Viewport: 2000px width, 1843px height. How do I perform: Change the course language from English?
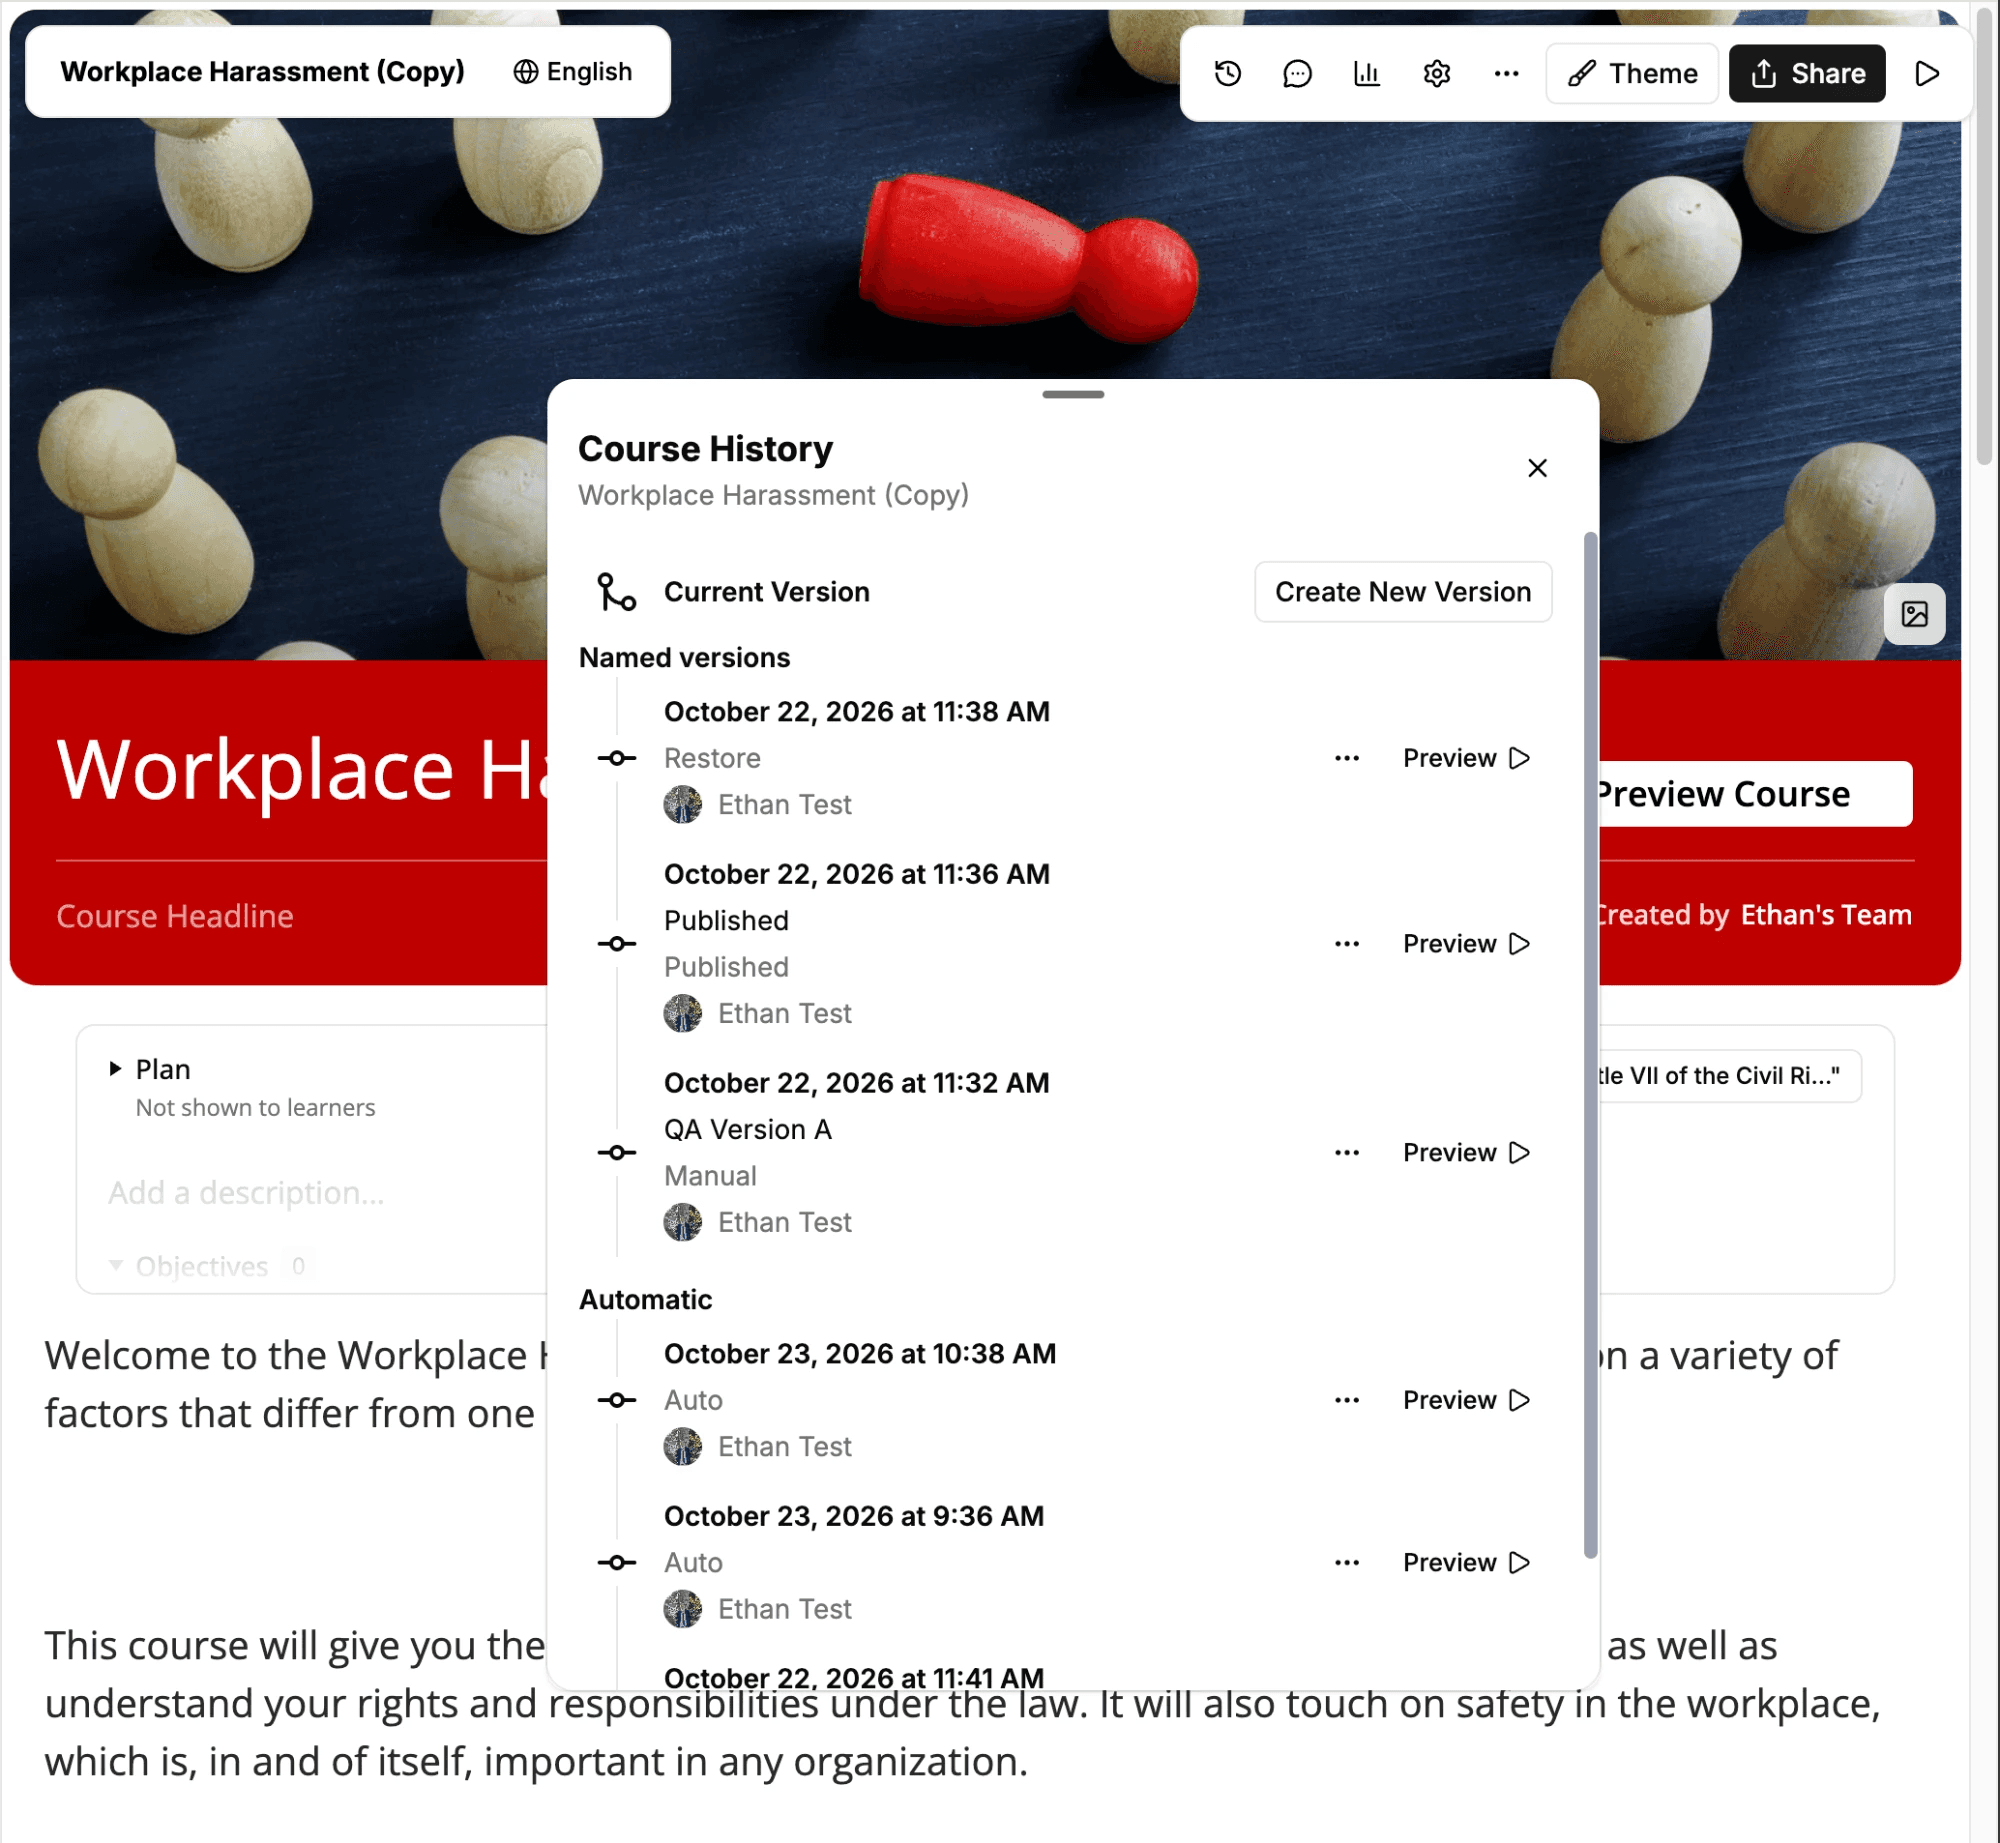coord(572,72)
